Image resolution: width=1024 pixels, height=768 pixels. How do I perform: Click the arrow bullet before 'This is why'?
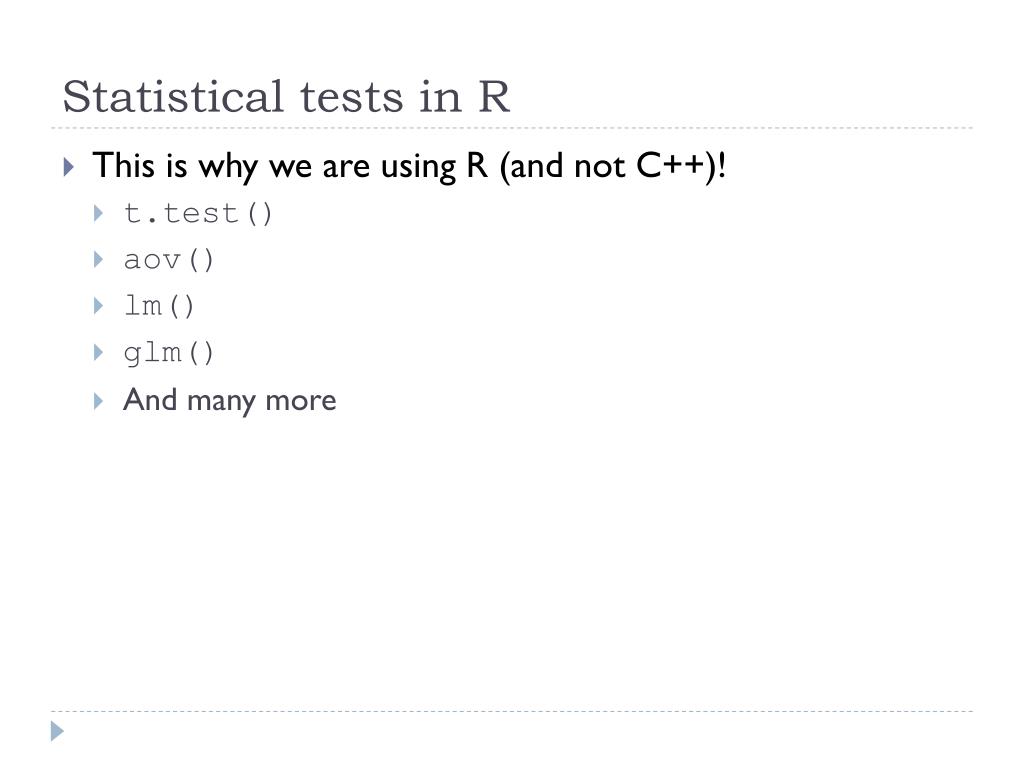point(69,167)
